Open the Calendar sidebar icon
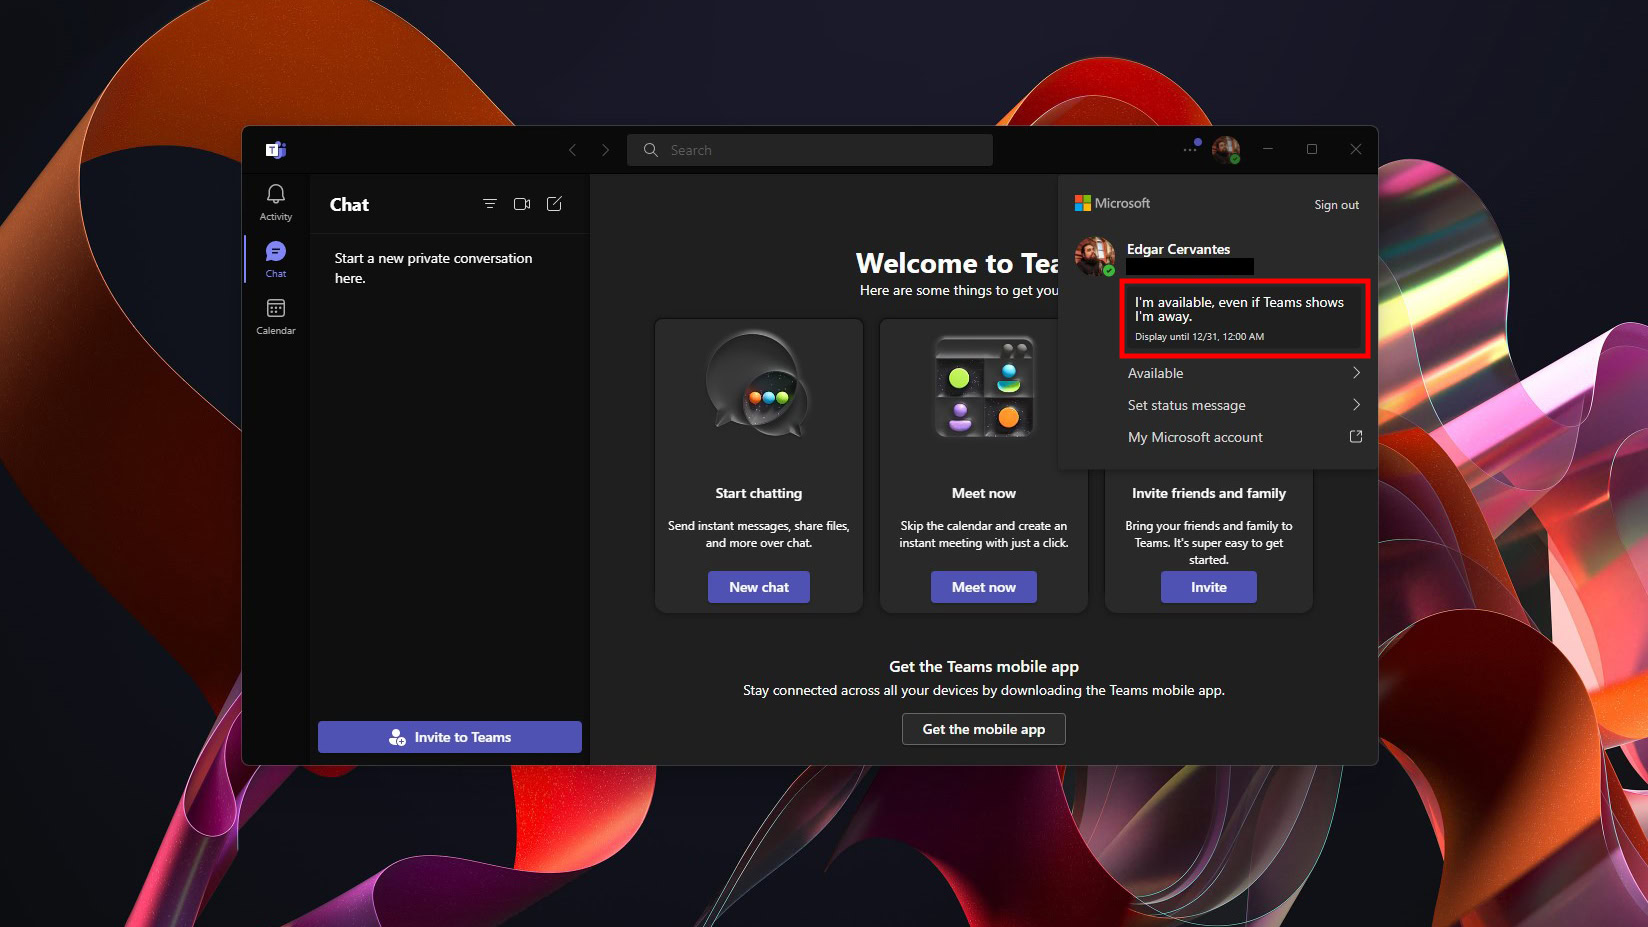 (x=276, y=315)
